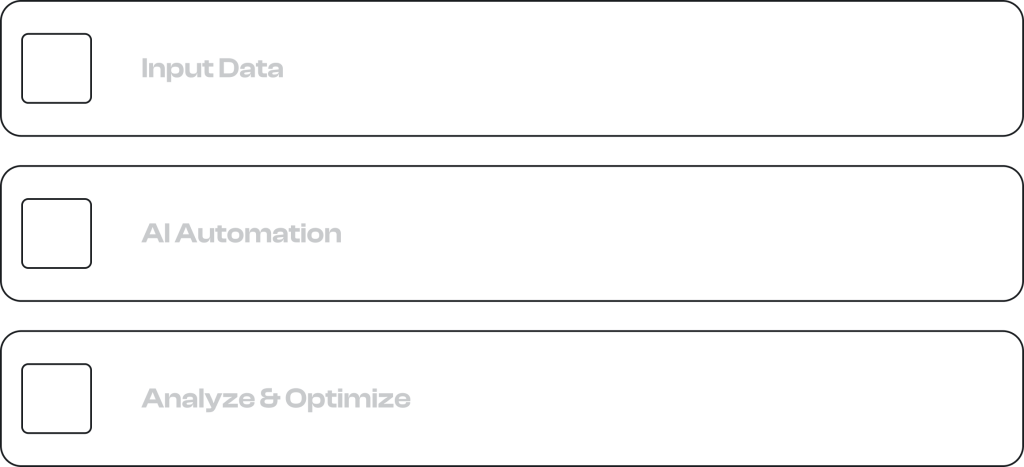This screenshot has width=1024, height=467.
Task: Click empty space right of AI Automation label
Action: pyautogui.click(x=650, y=233)
